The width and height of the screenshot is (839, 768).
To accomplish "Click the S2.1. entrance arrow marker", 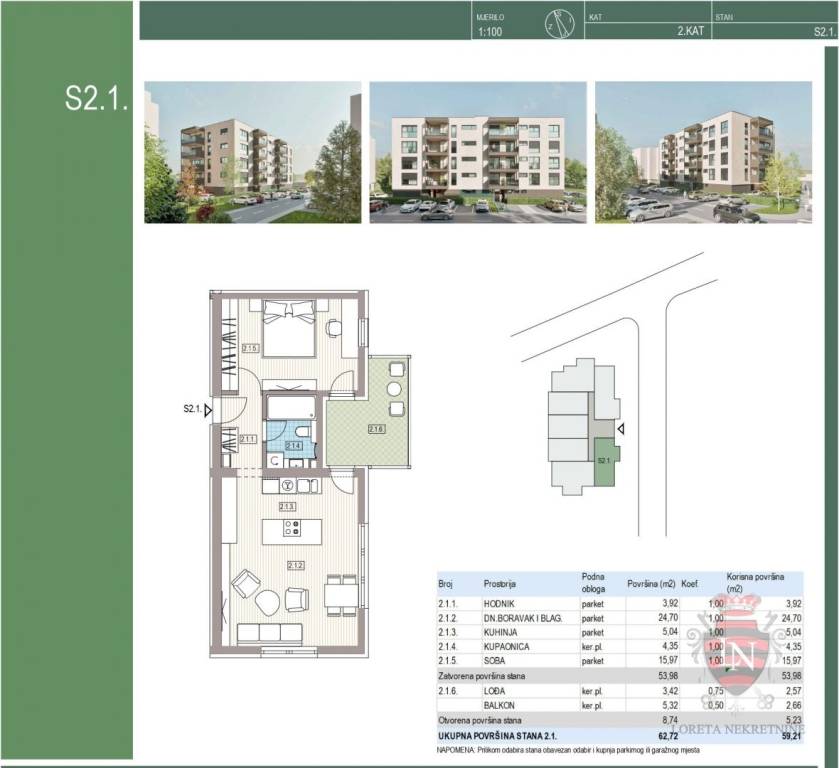I will (208, 409).
